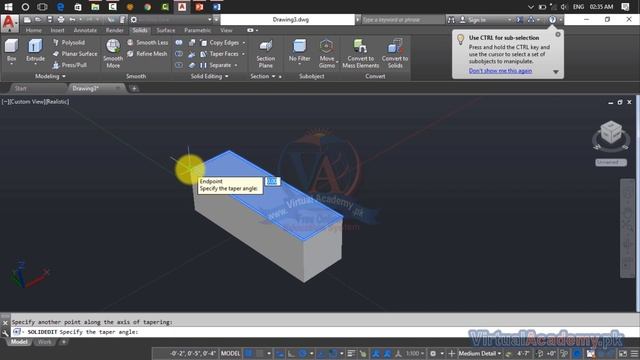Run the Separate solids command

tap(216, 65)
